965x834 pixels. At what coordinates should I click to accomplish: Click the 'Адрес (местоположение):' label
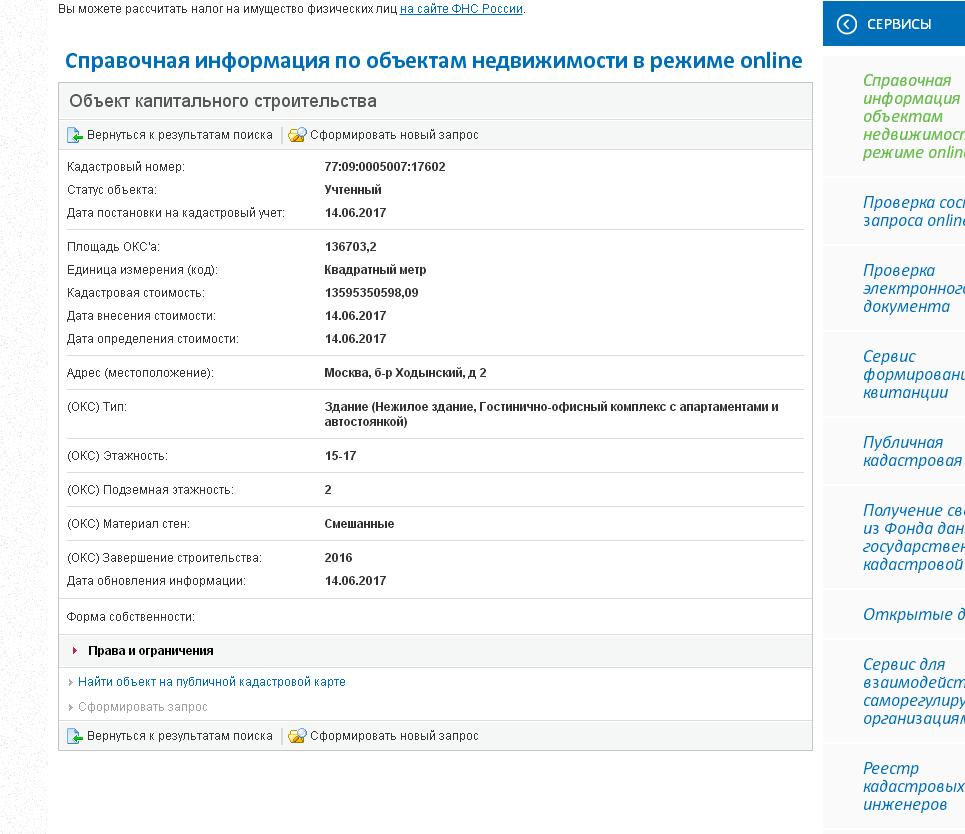point(140,372)
